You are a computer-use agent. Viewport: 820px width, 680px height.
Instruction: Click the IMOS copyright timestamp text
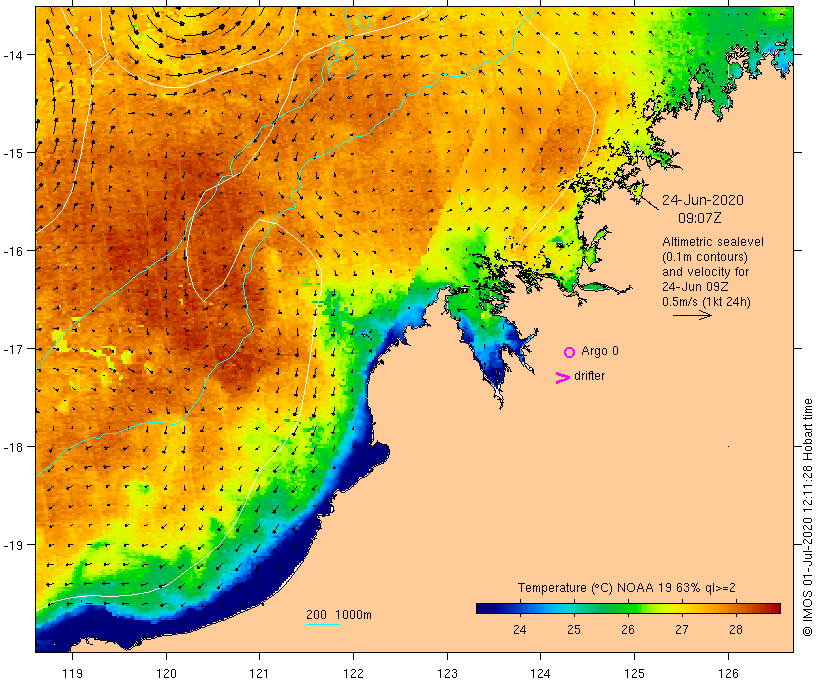807,517
